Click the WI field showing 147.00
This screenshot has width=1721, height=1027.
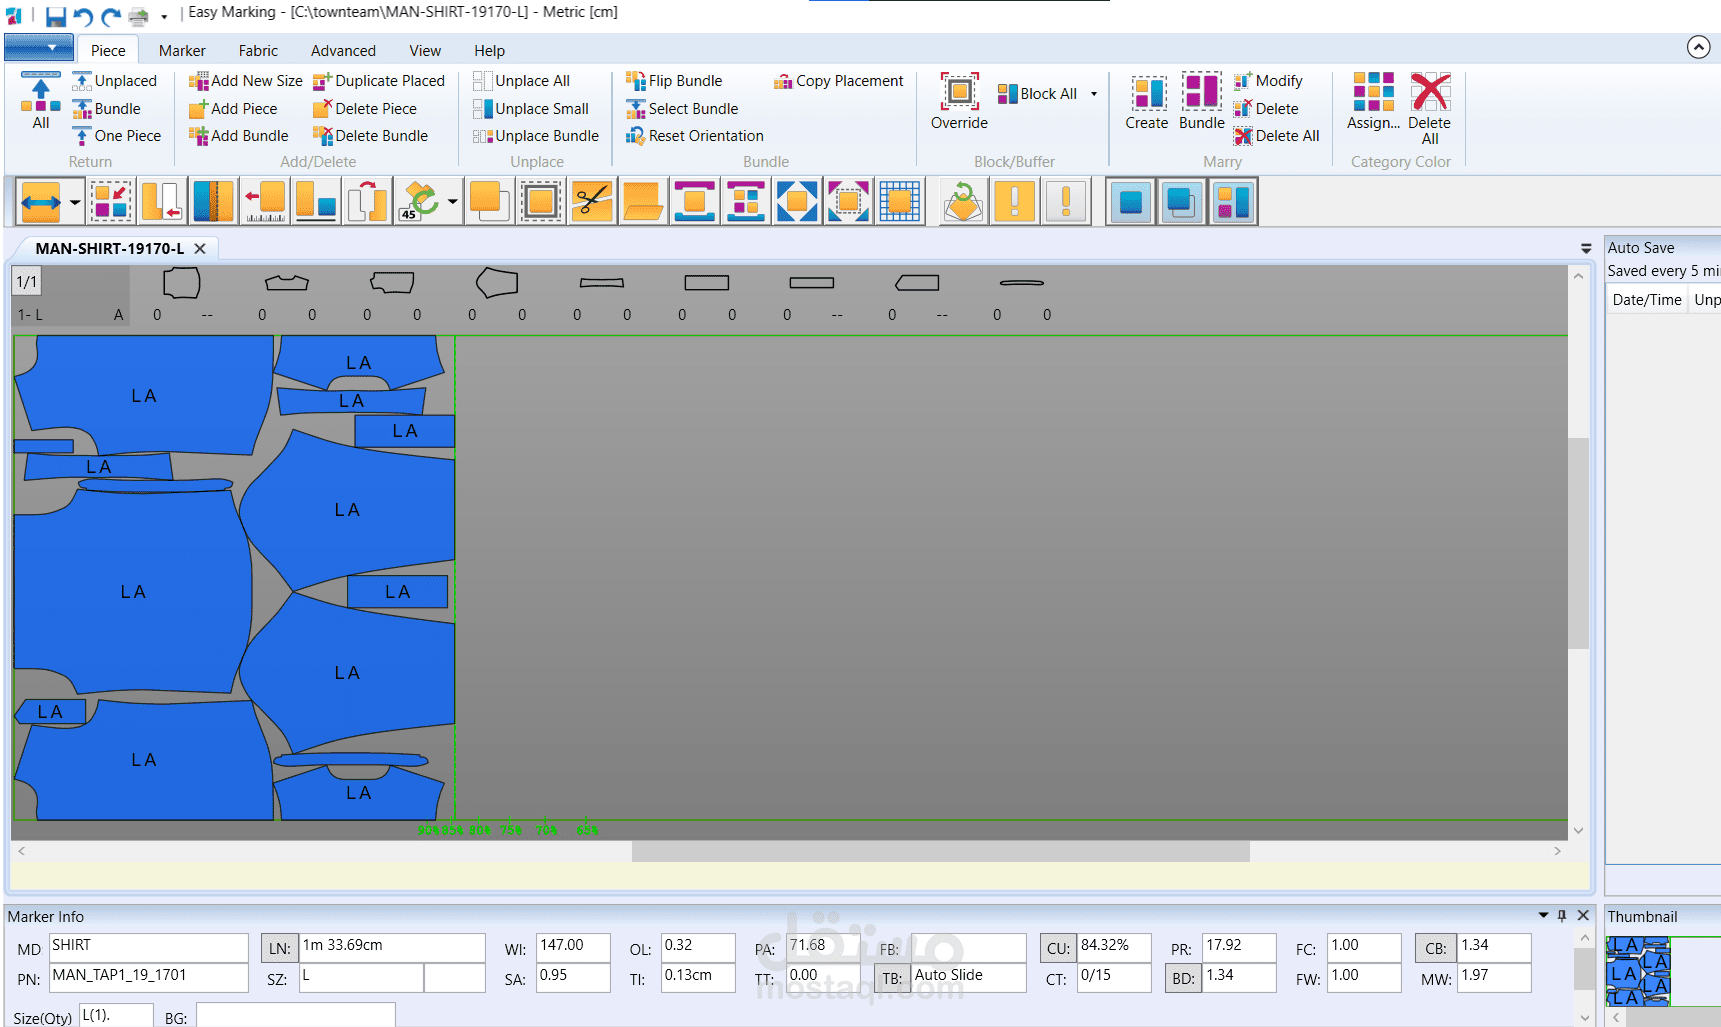[573, 947]
